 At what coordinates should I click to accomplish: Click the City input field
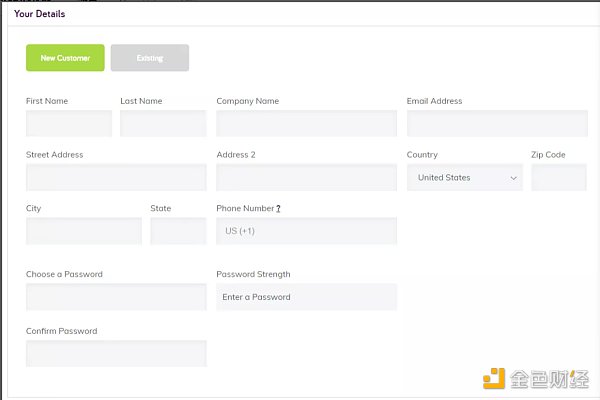pyautogui.click(x=84, y=231)
